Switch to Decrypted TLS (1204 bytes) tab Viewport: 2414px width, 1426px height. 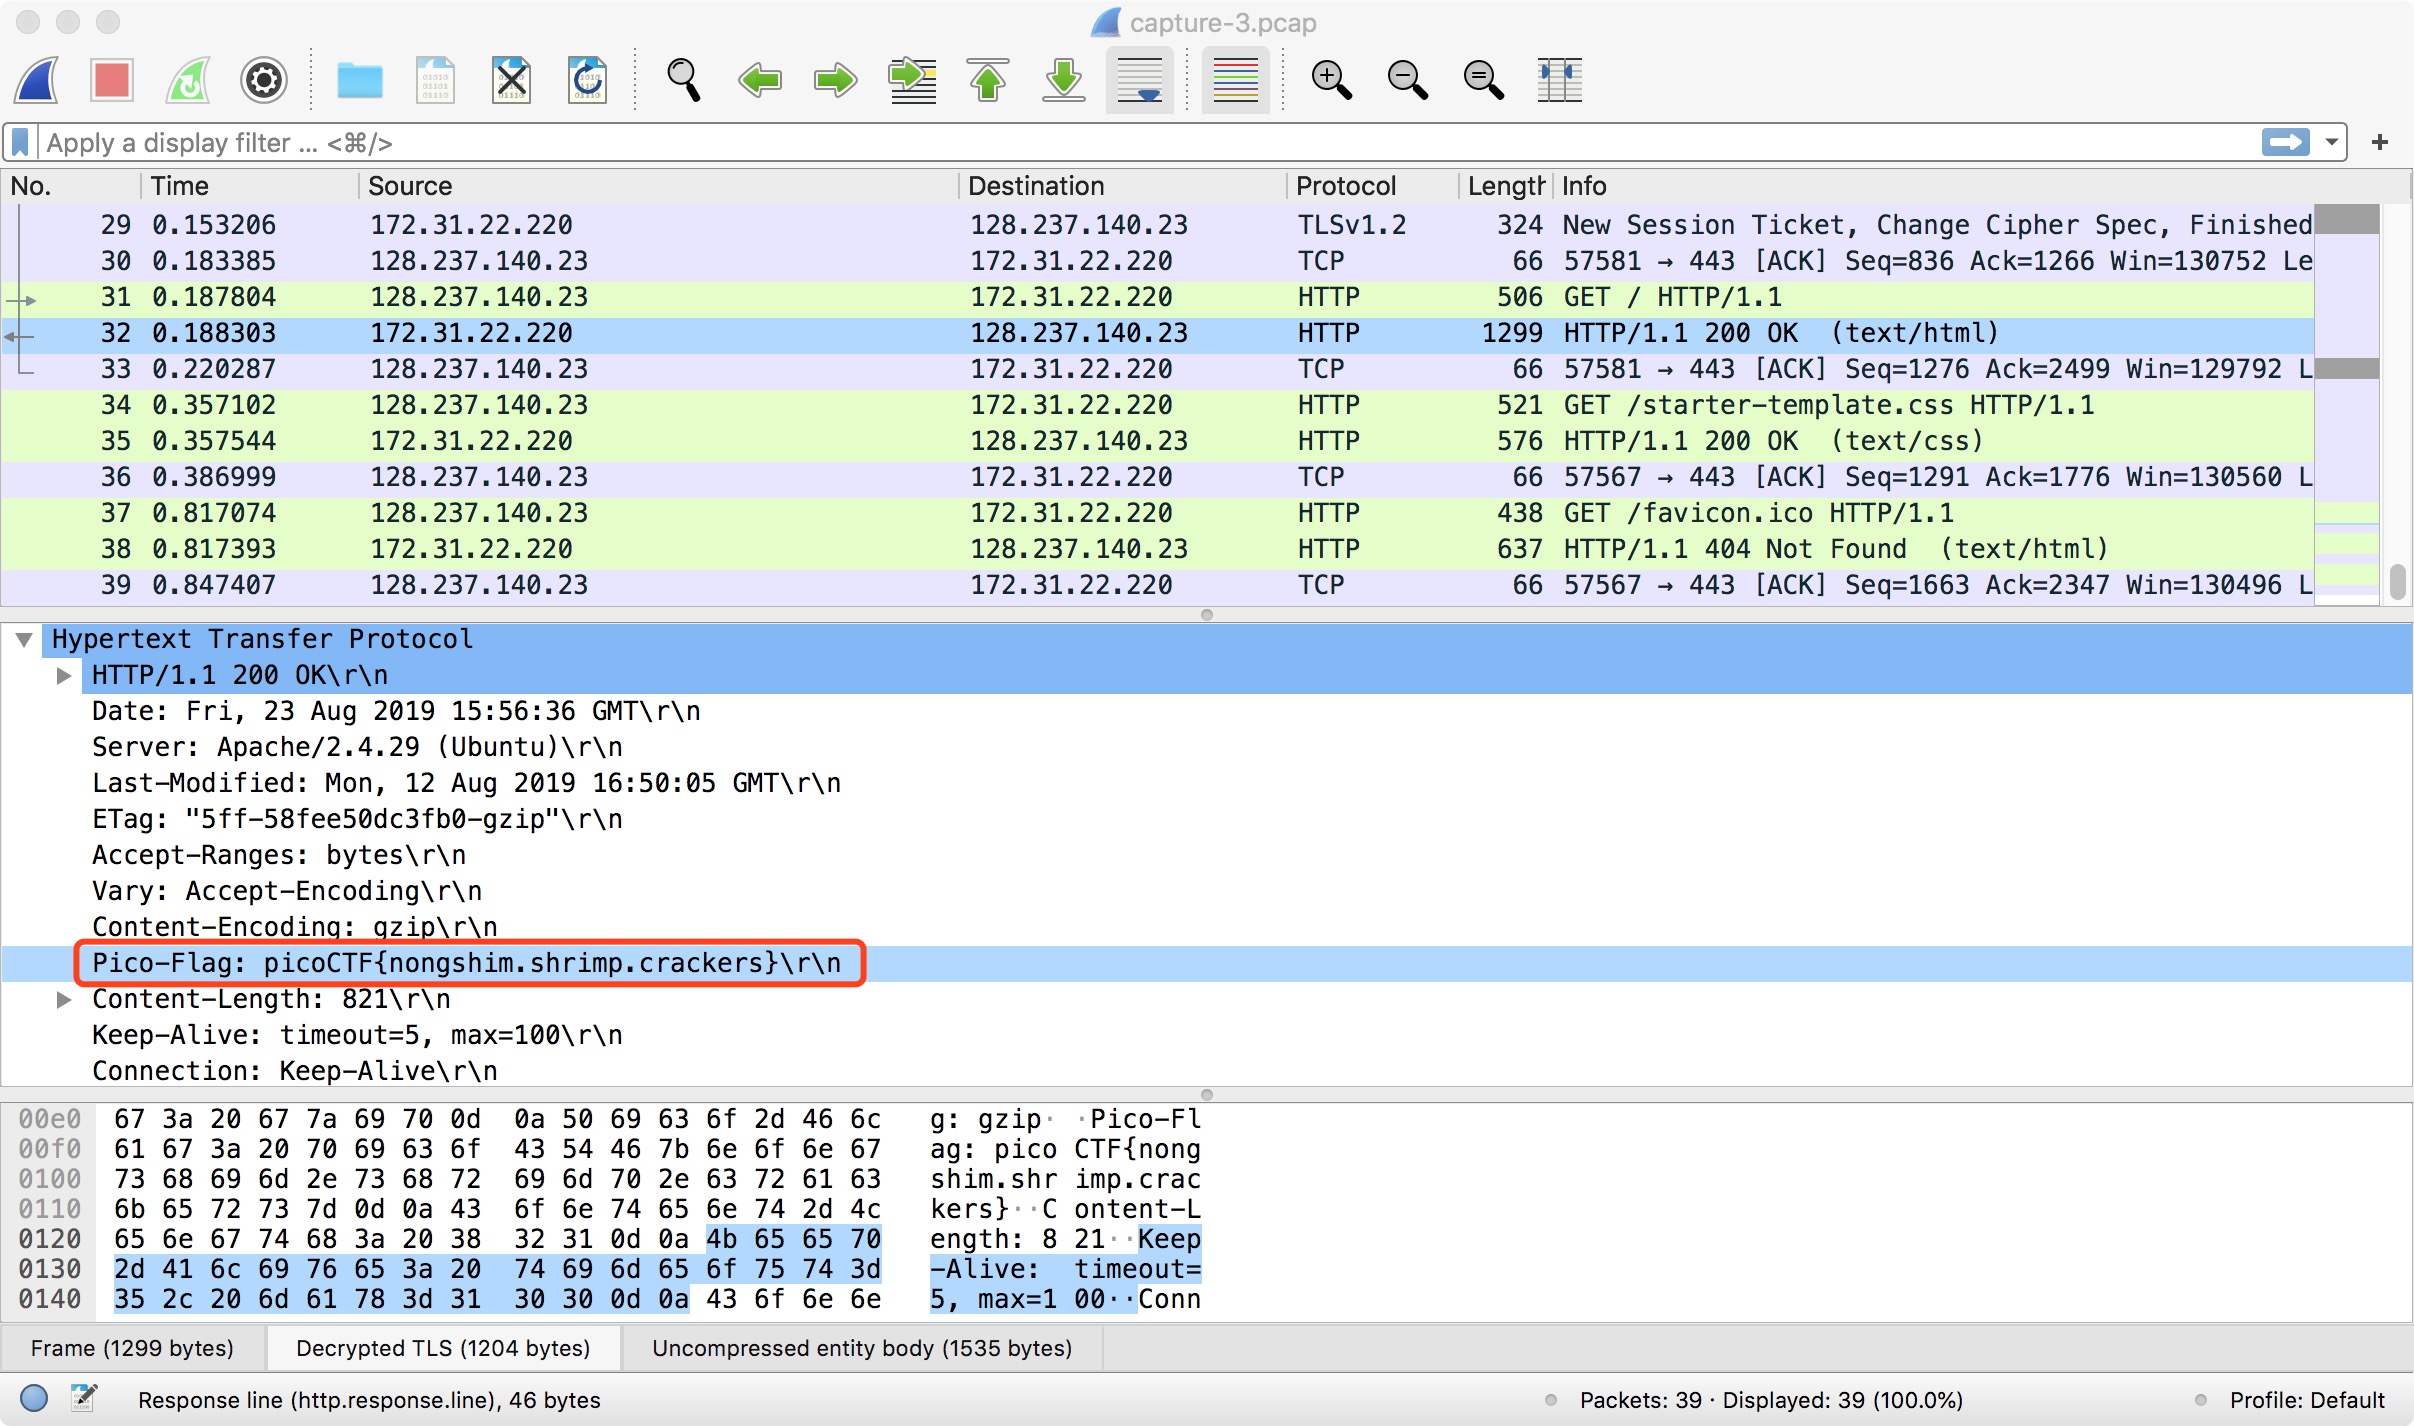pos(443,1348)
